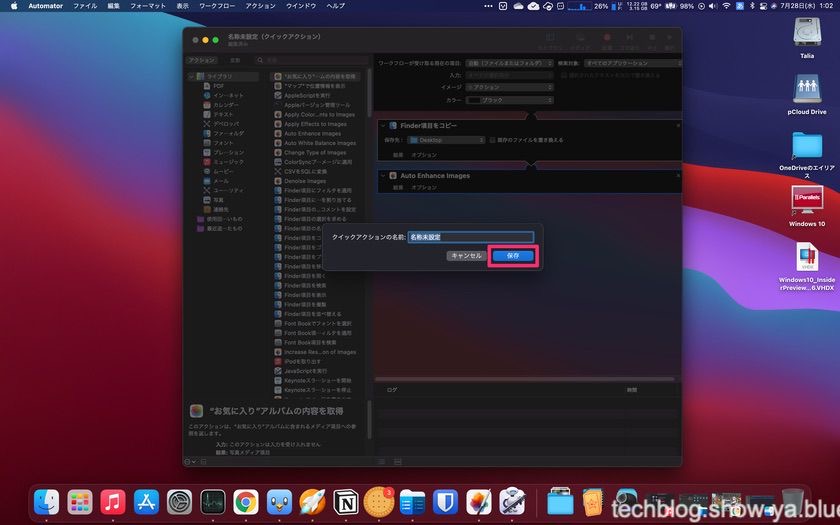840x525 pixels.
Task: Click the ミュージック category icon in the library
Action: [207, 161]
